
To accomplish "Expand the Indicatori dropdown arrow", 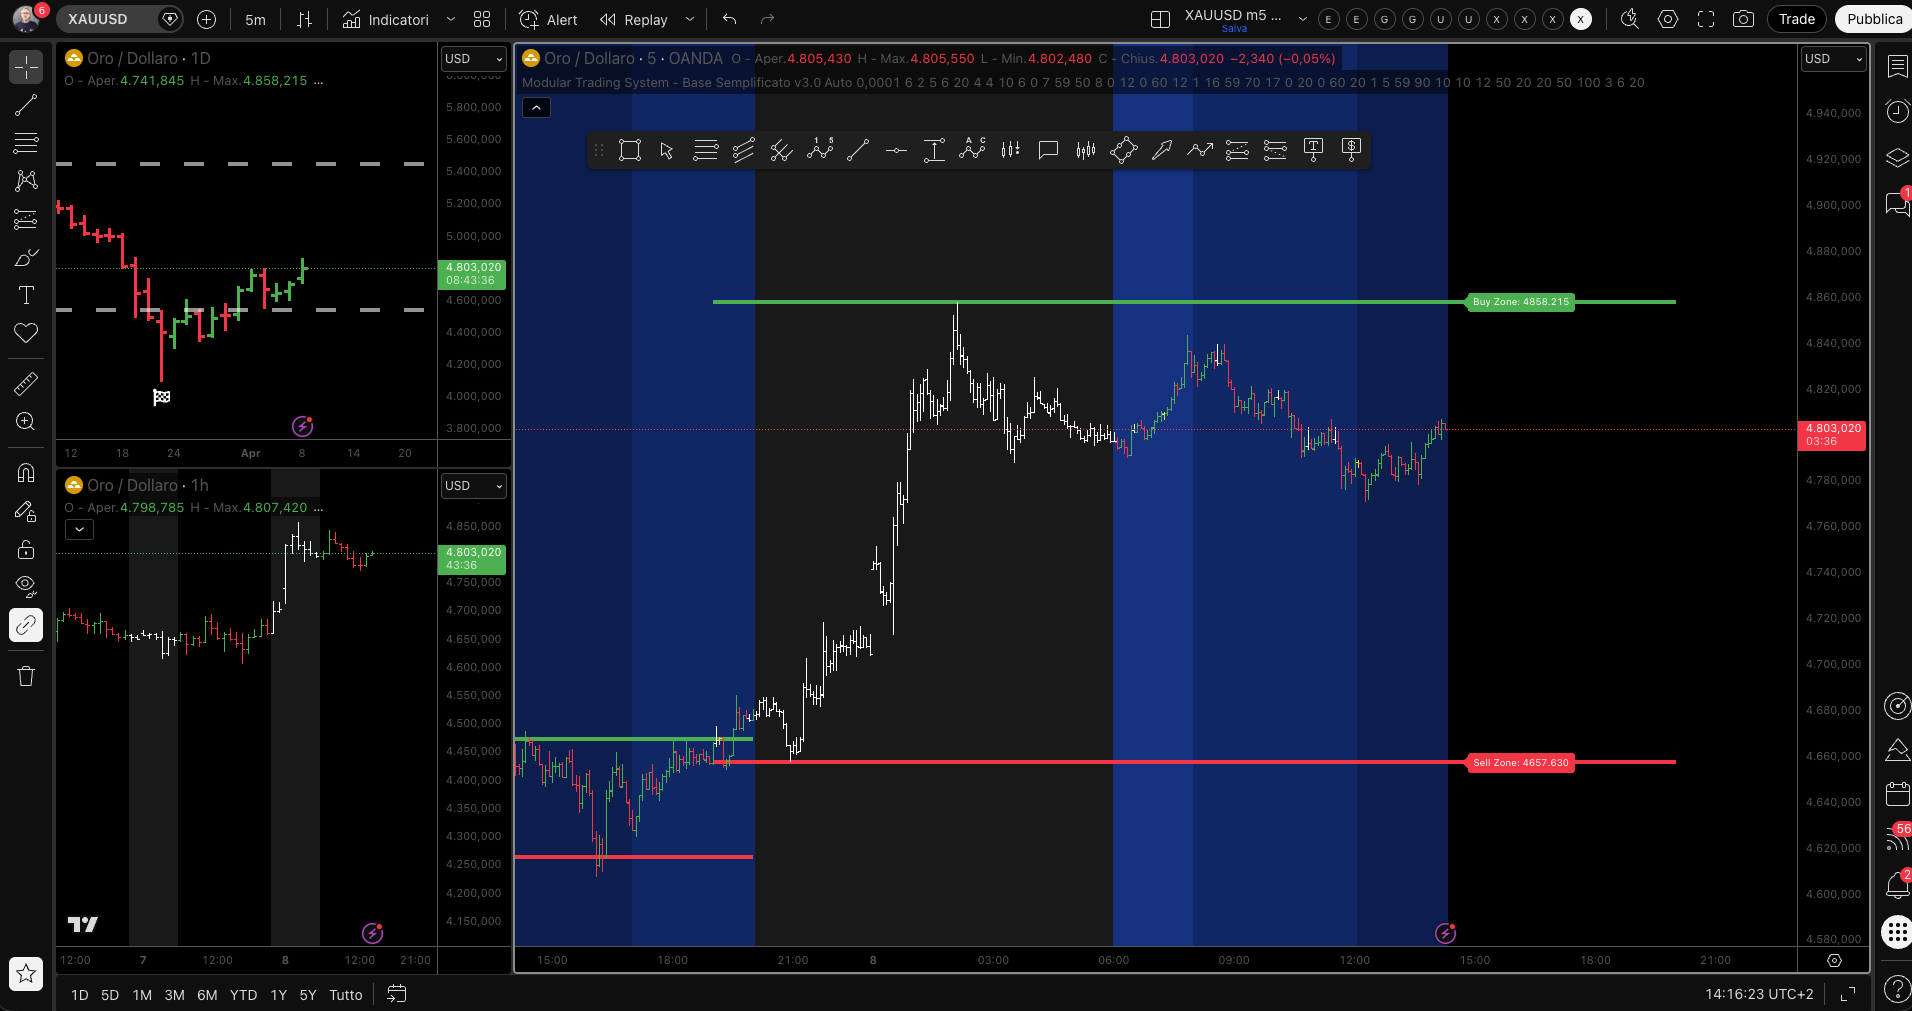I will click(451, 19).
